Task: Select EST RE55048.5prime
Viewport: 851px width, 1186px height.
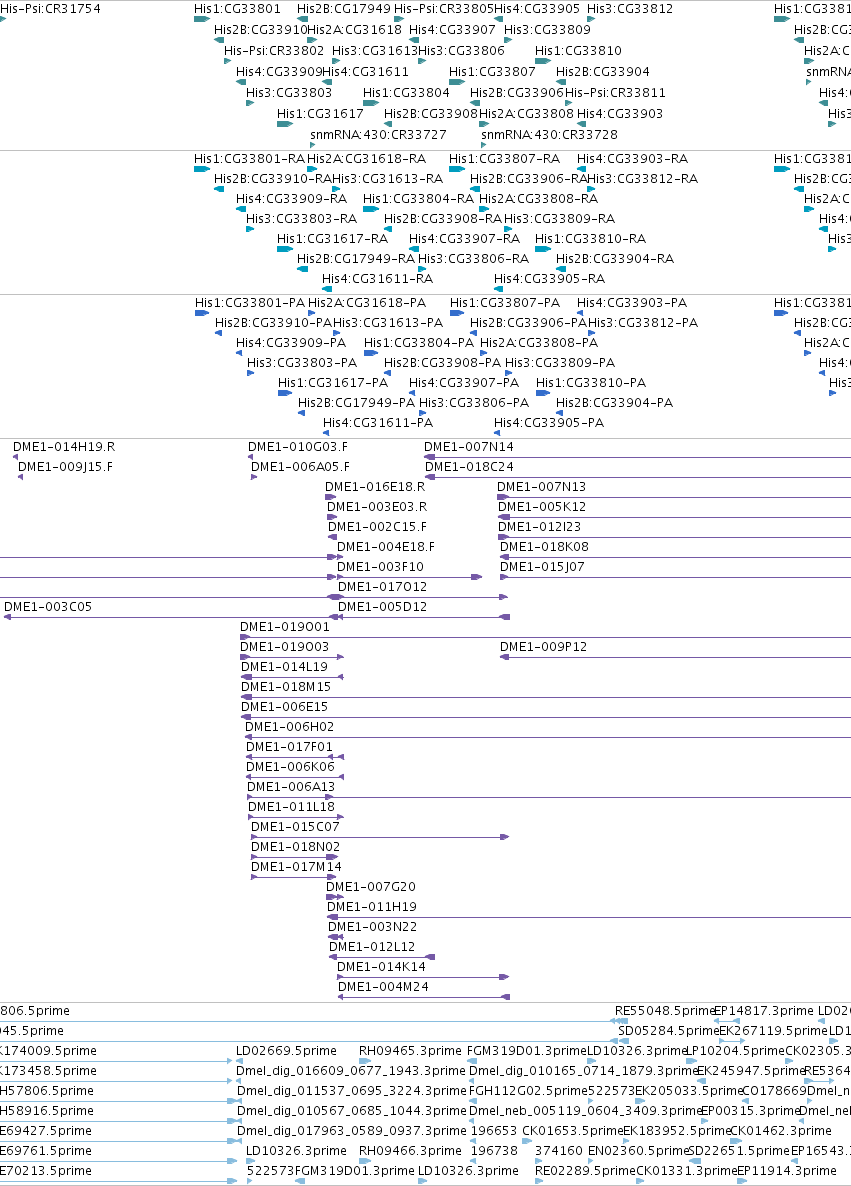Action: tap(665, 1011)
